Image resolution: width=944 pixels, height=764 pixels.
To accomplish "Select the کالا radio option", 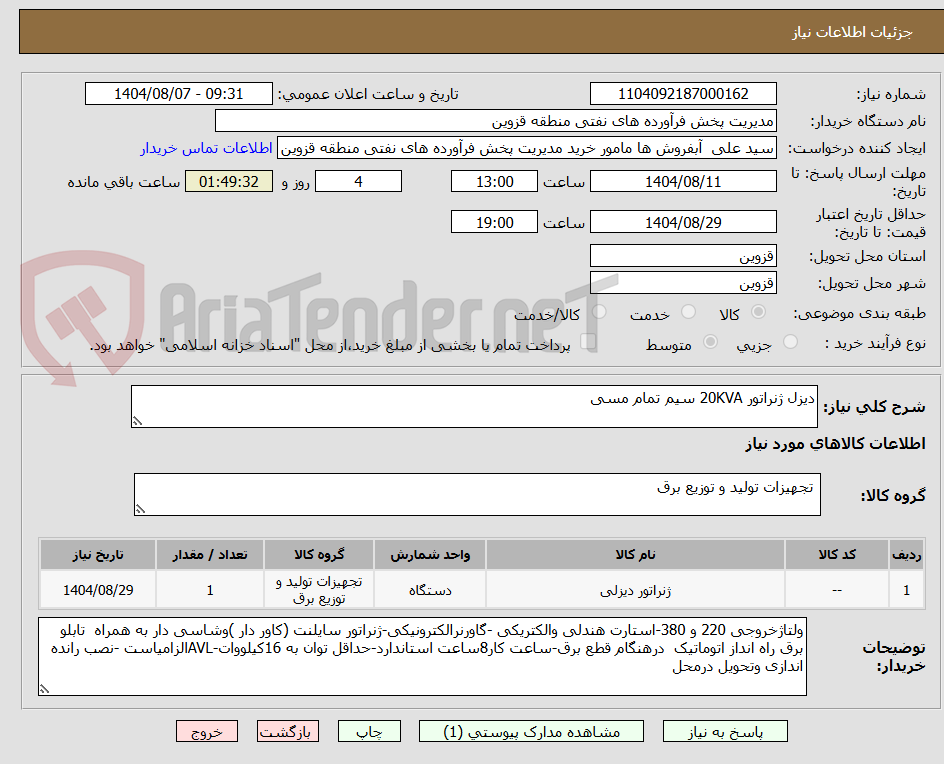I will (x=757, y=312).
